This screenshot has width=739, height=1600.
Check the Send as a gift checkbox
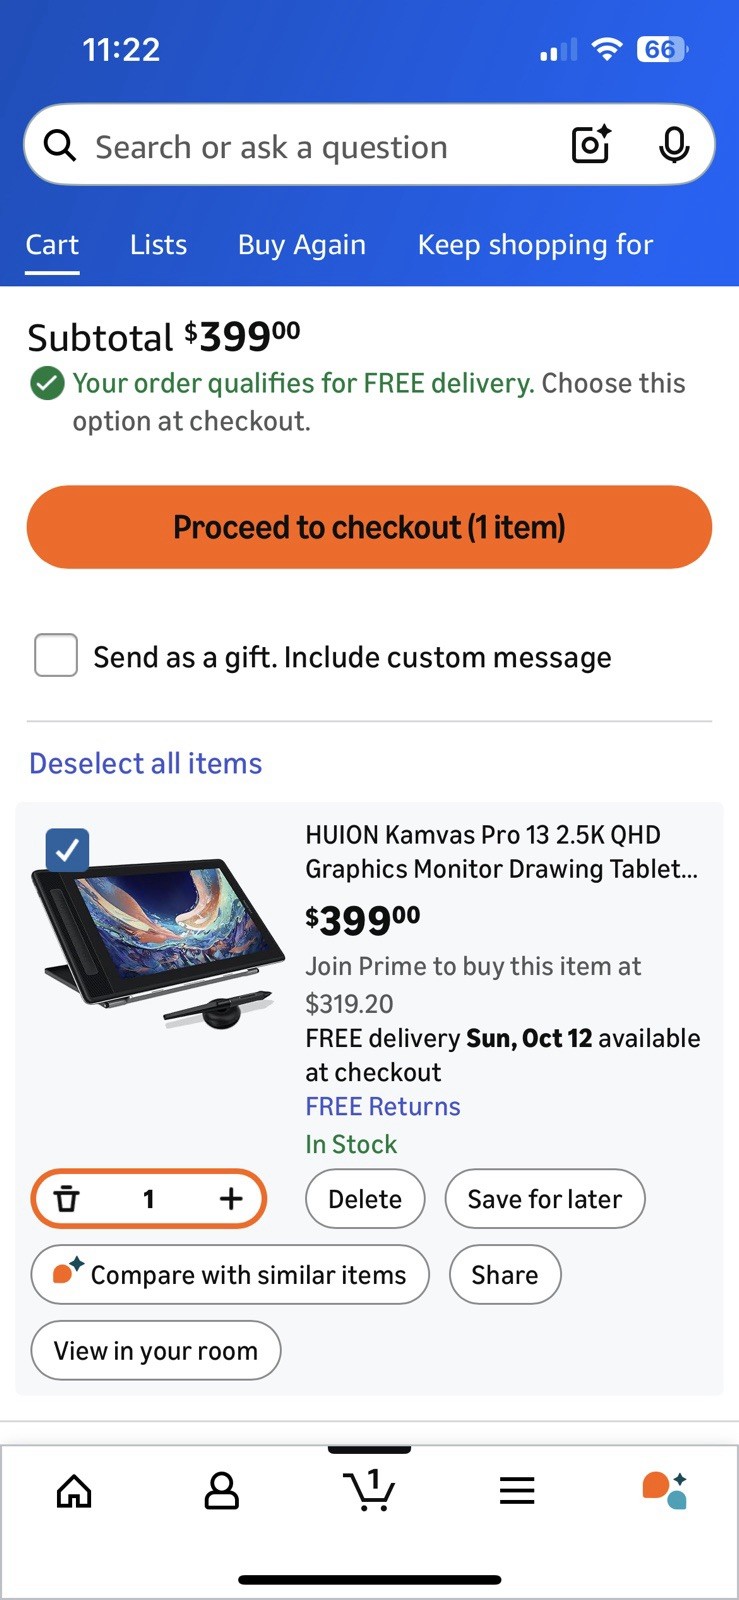point(56,656)
